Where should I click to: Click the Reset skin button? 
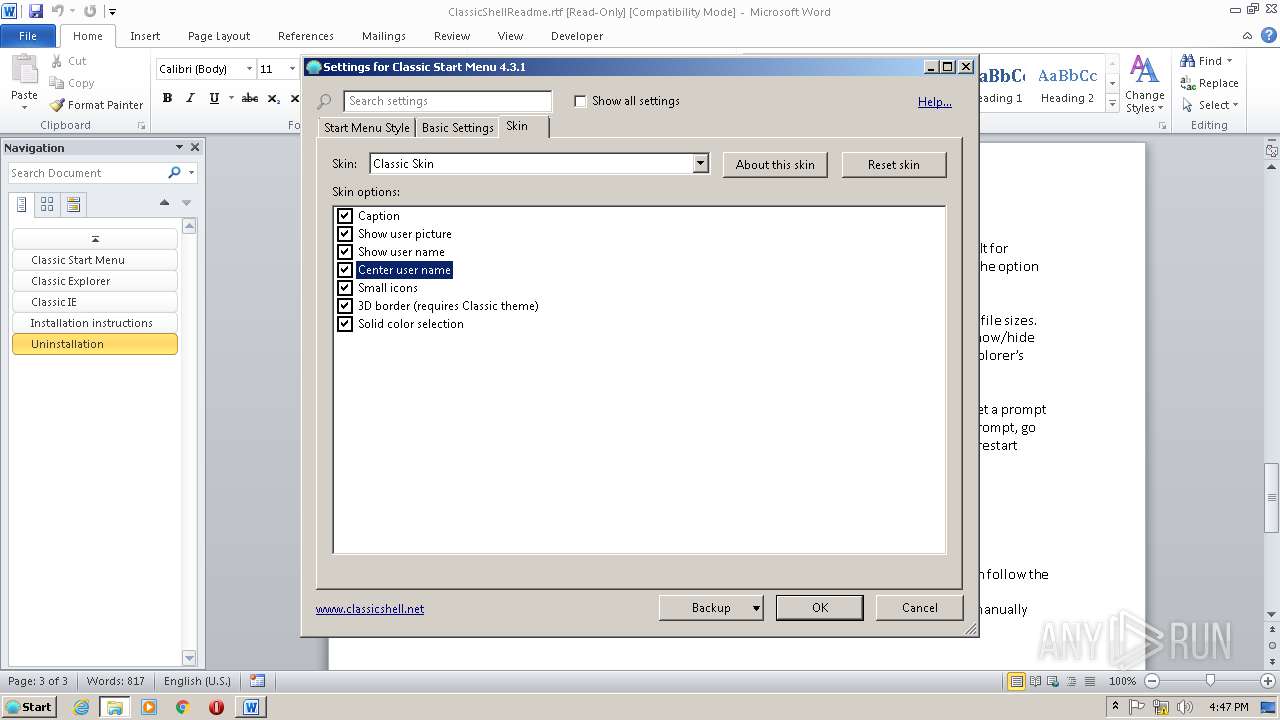pyautogui.click(x=894, y=165)
